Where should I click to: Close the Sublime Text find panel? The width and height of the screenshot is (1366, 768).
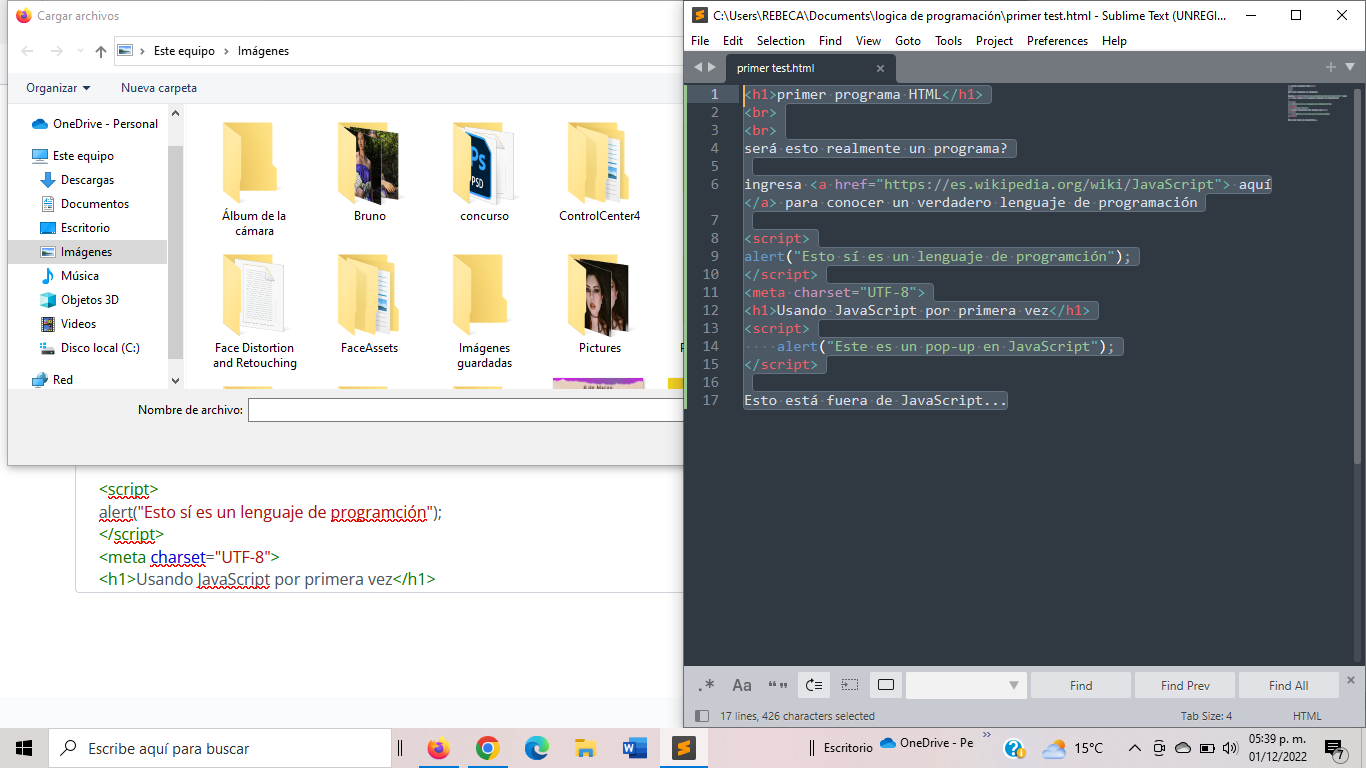coord(1351,679)
